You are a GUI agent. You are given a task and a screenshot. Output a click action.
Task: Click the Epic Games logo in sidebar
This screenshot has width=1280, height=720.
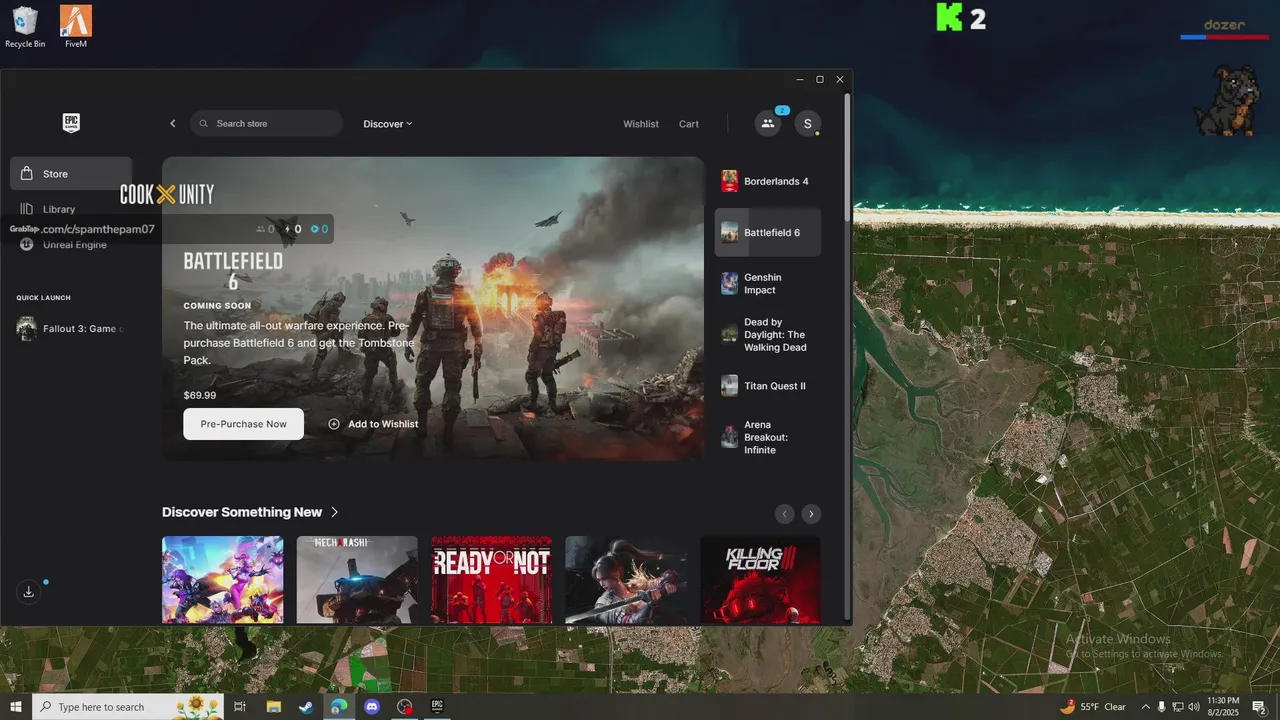71,123
